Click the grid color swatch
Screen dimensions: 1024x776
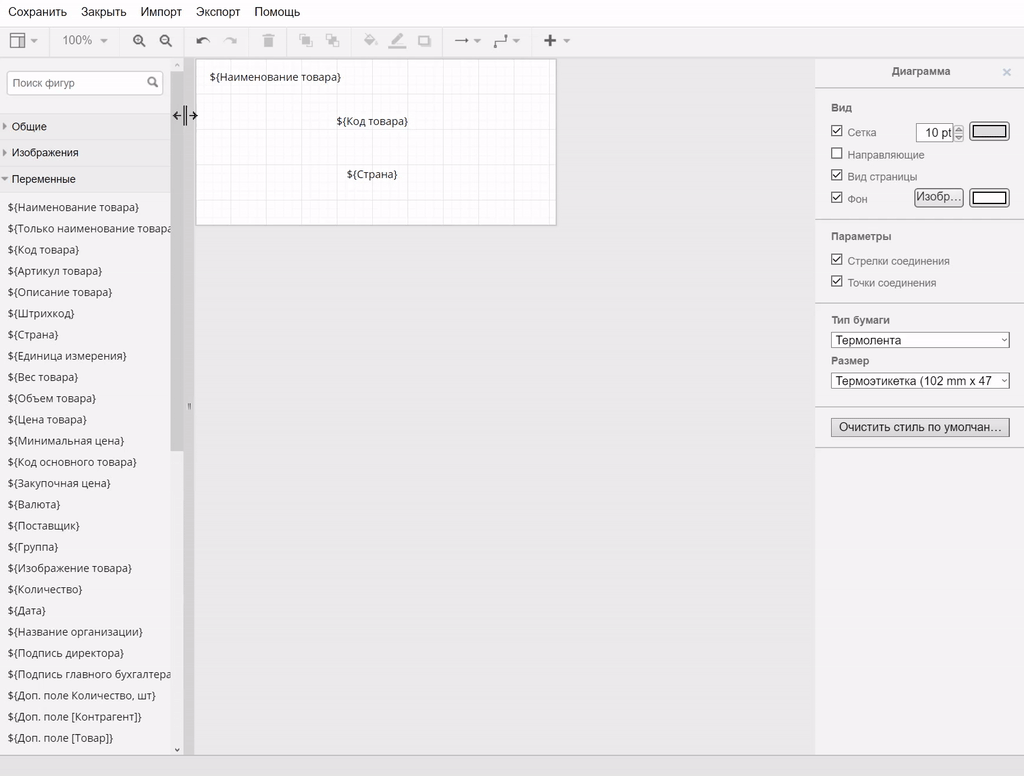click(x=990, y=132)
